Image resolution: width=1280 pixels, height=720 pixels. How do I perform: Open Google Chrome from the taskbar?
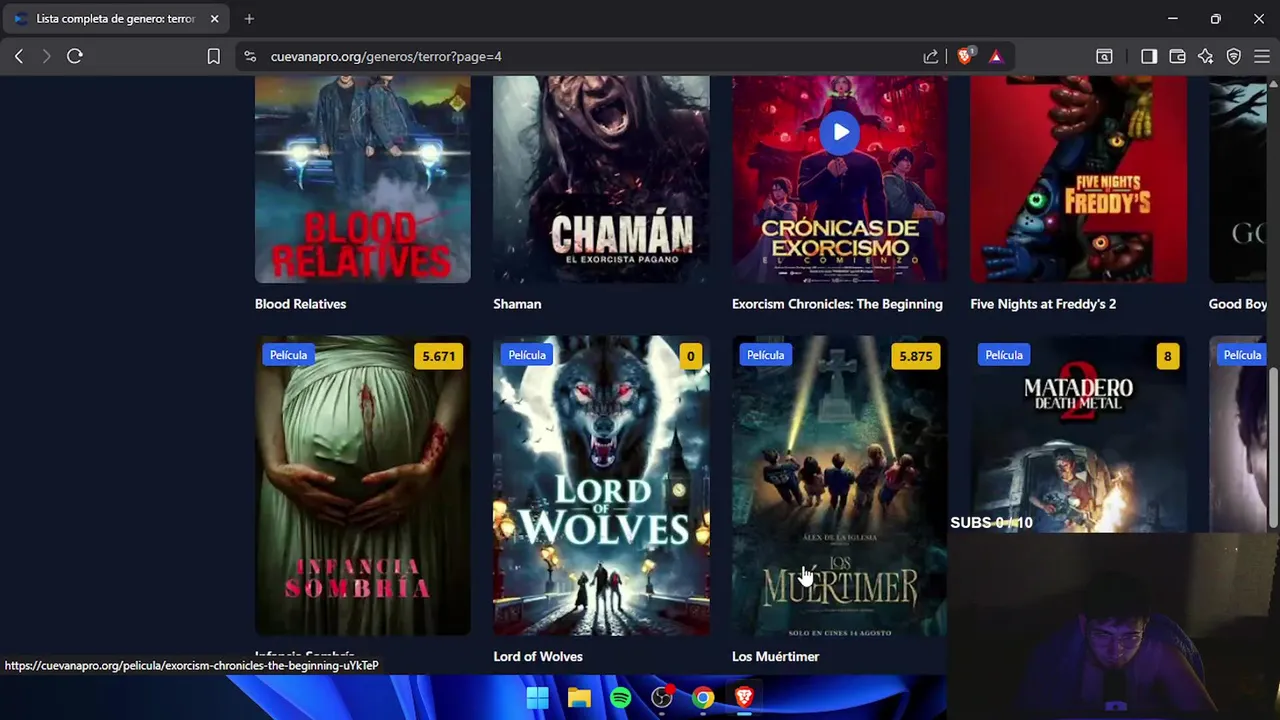tap(703, 697)
